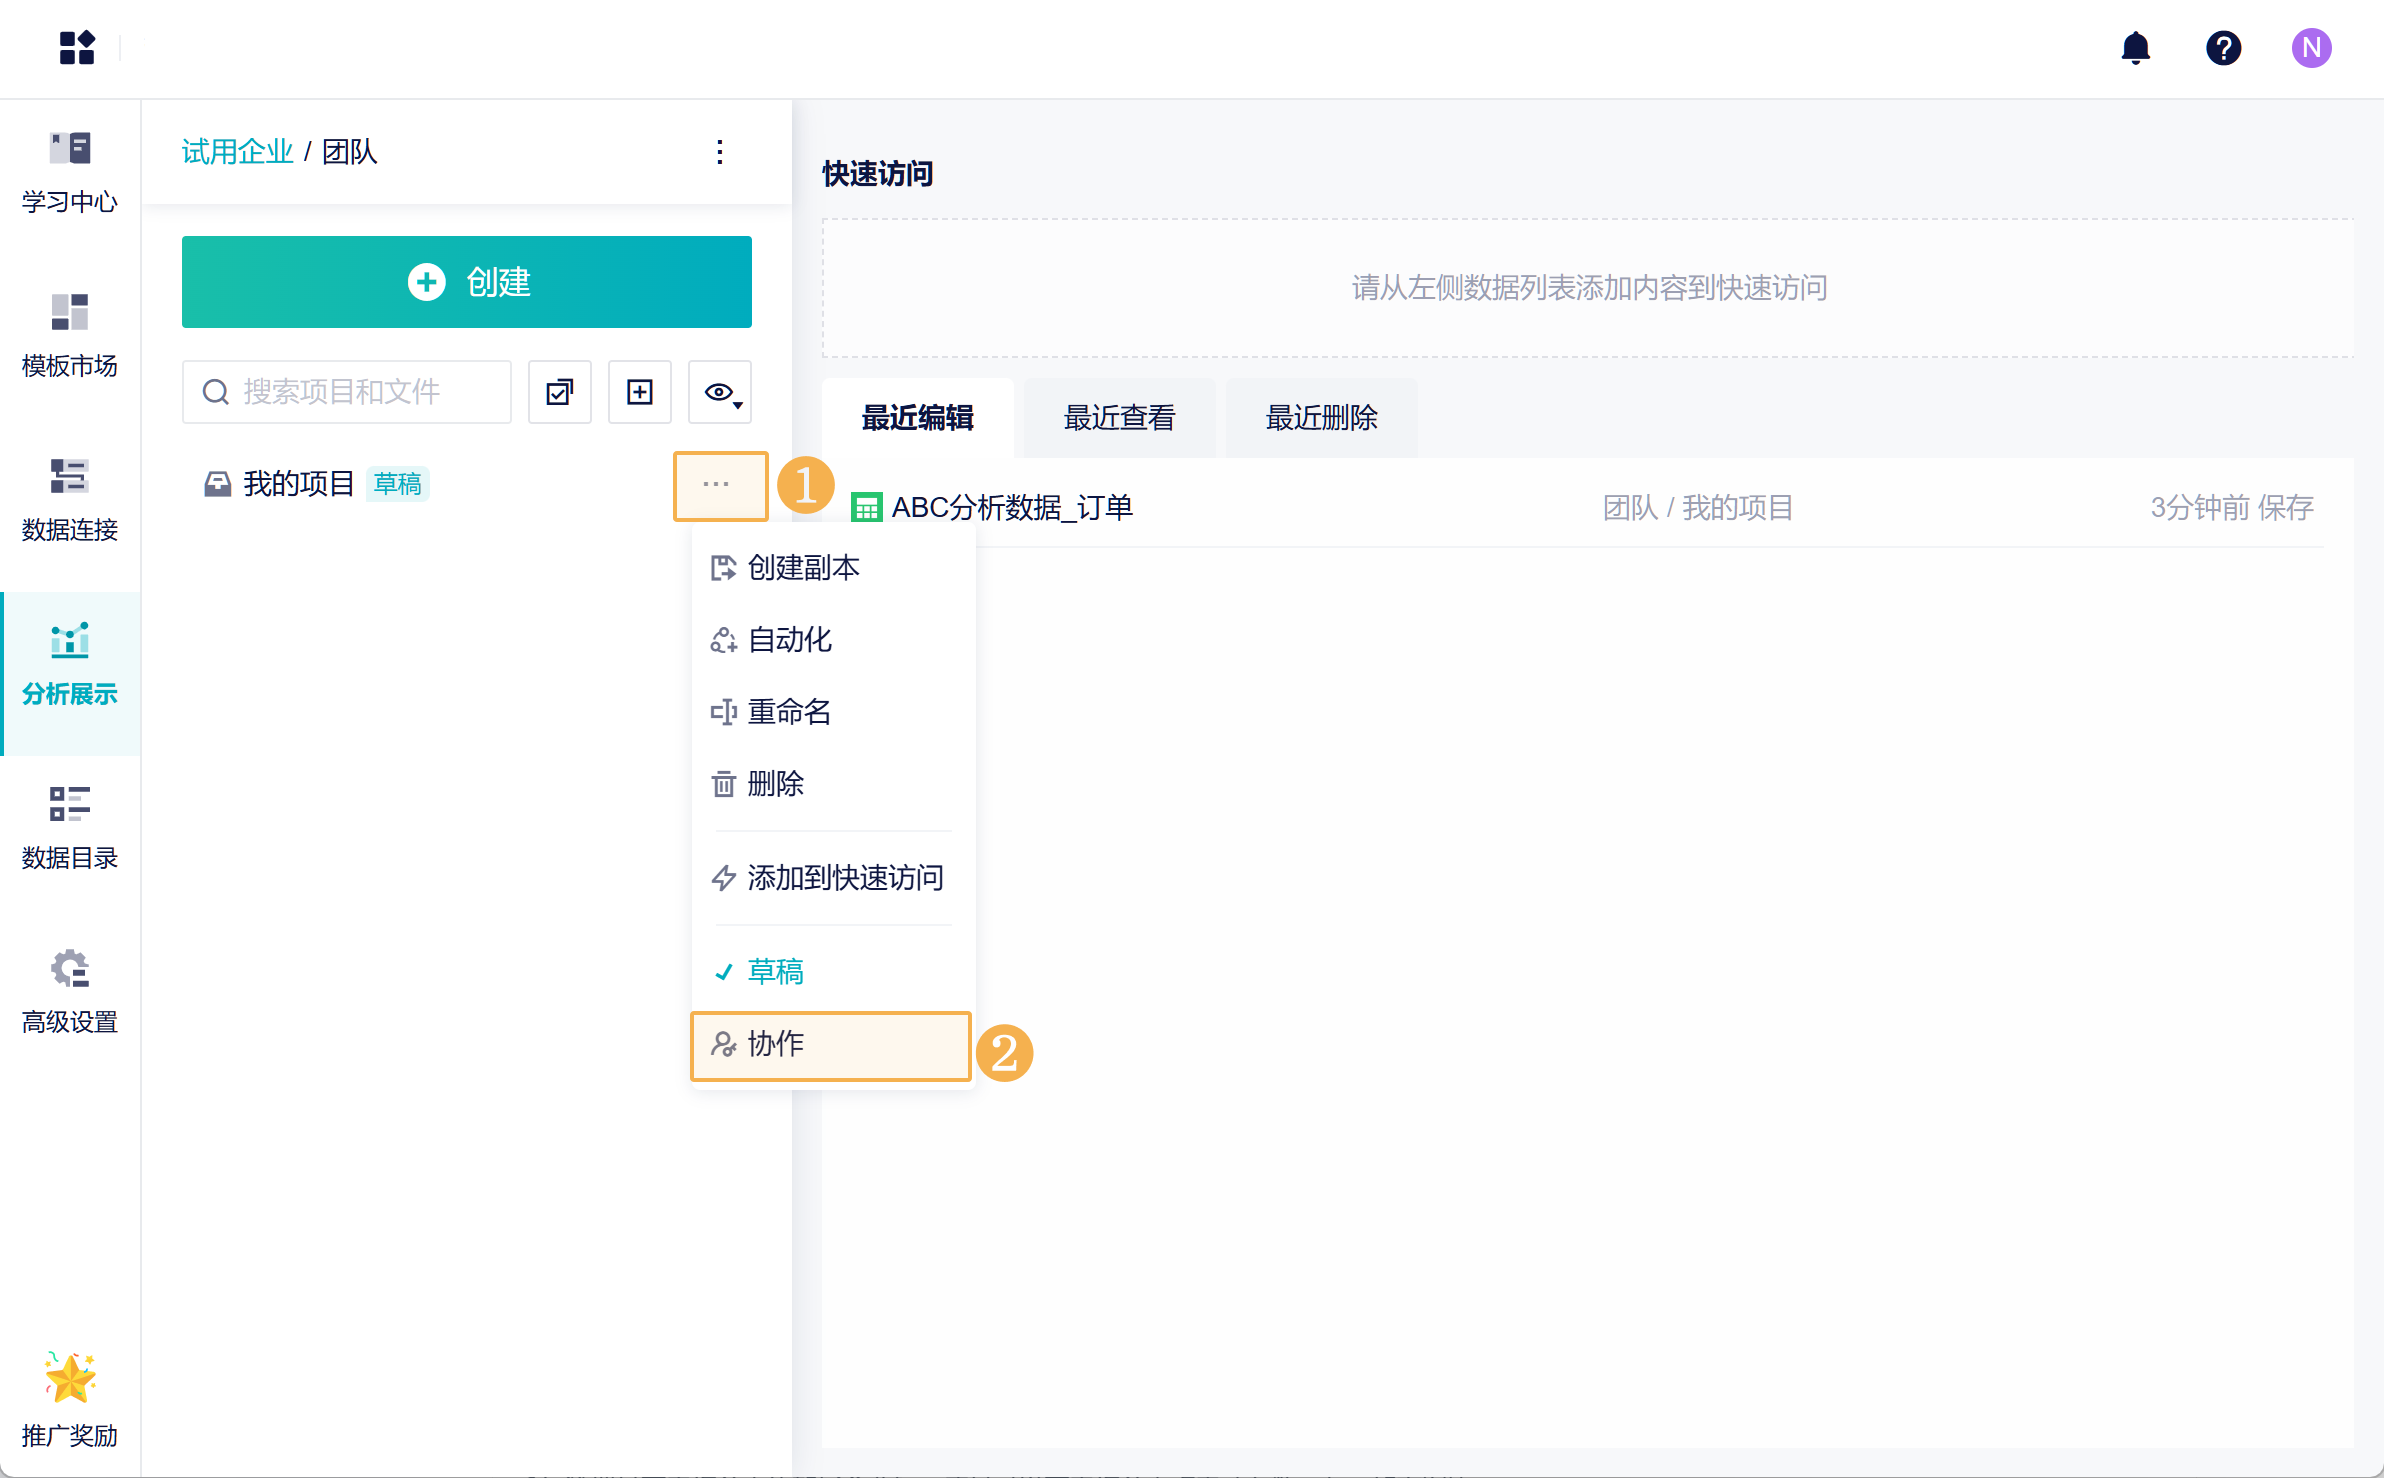2384x1478 pixels.
Task: Open the user avatar N menu
Action: coord(2311,48)
